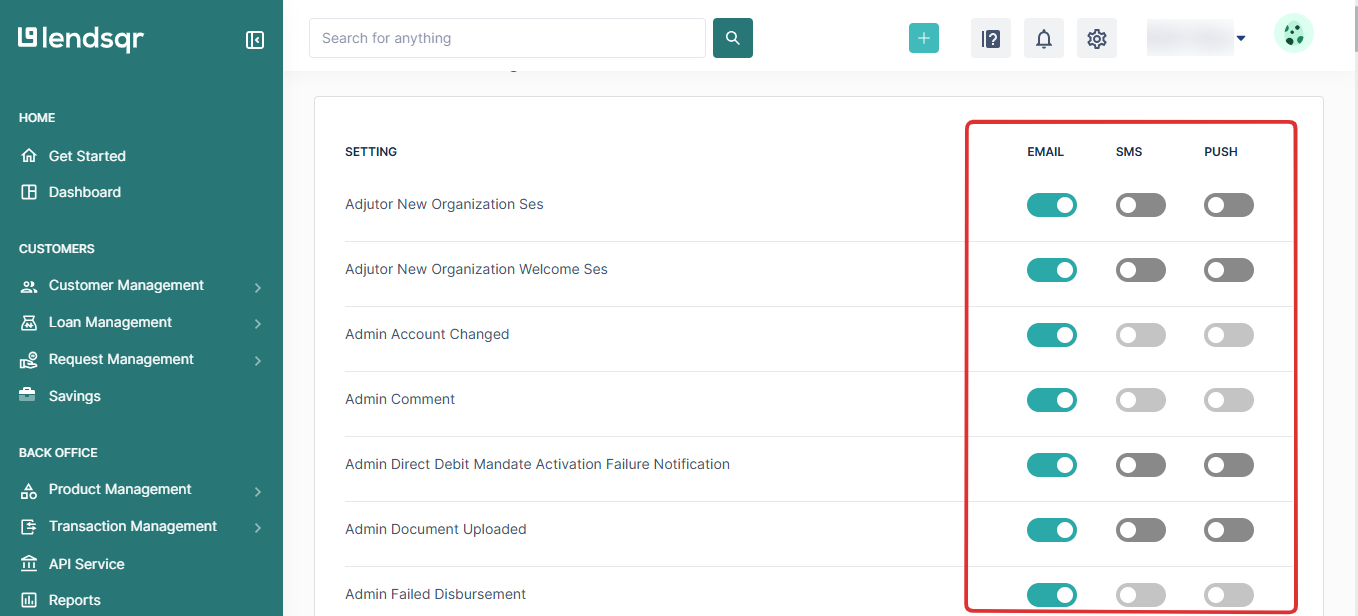Viewport: 1358px width, 616px height.
Task: Click the Customer Management people icon
Action: pyautogui.click(x=29, y=286)
